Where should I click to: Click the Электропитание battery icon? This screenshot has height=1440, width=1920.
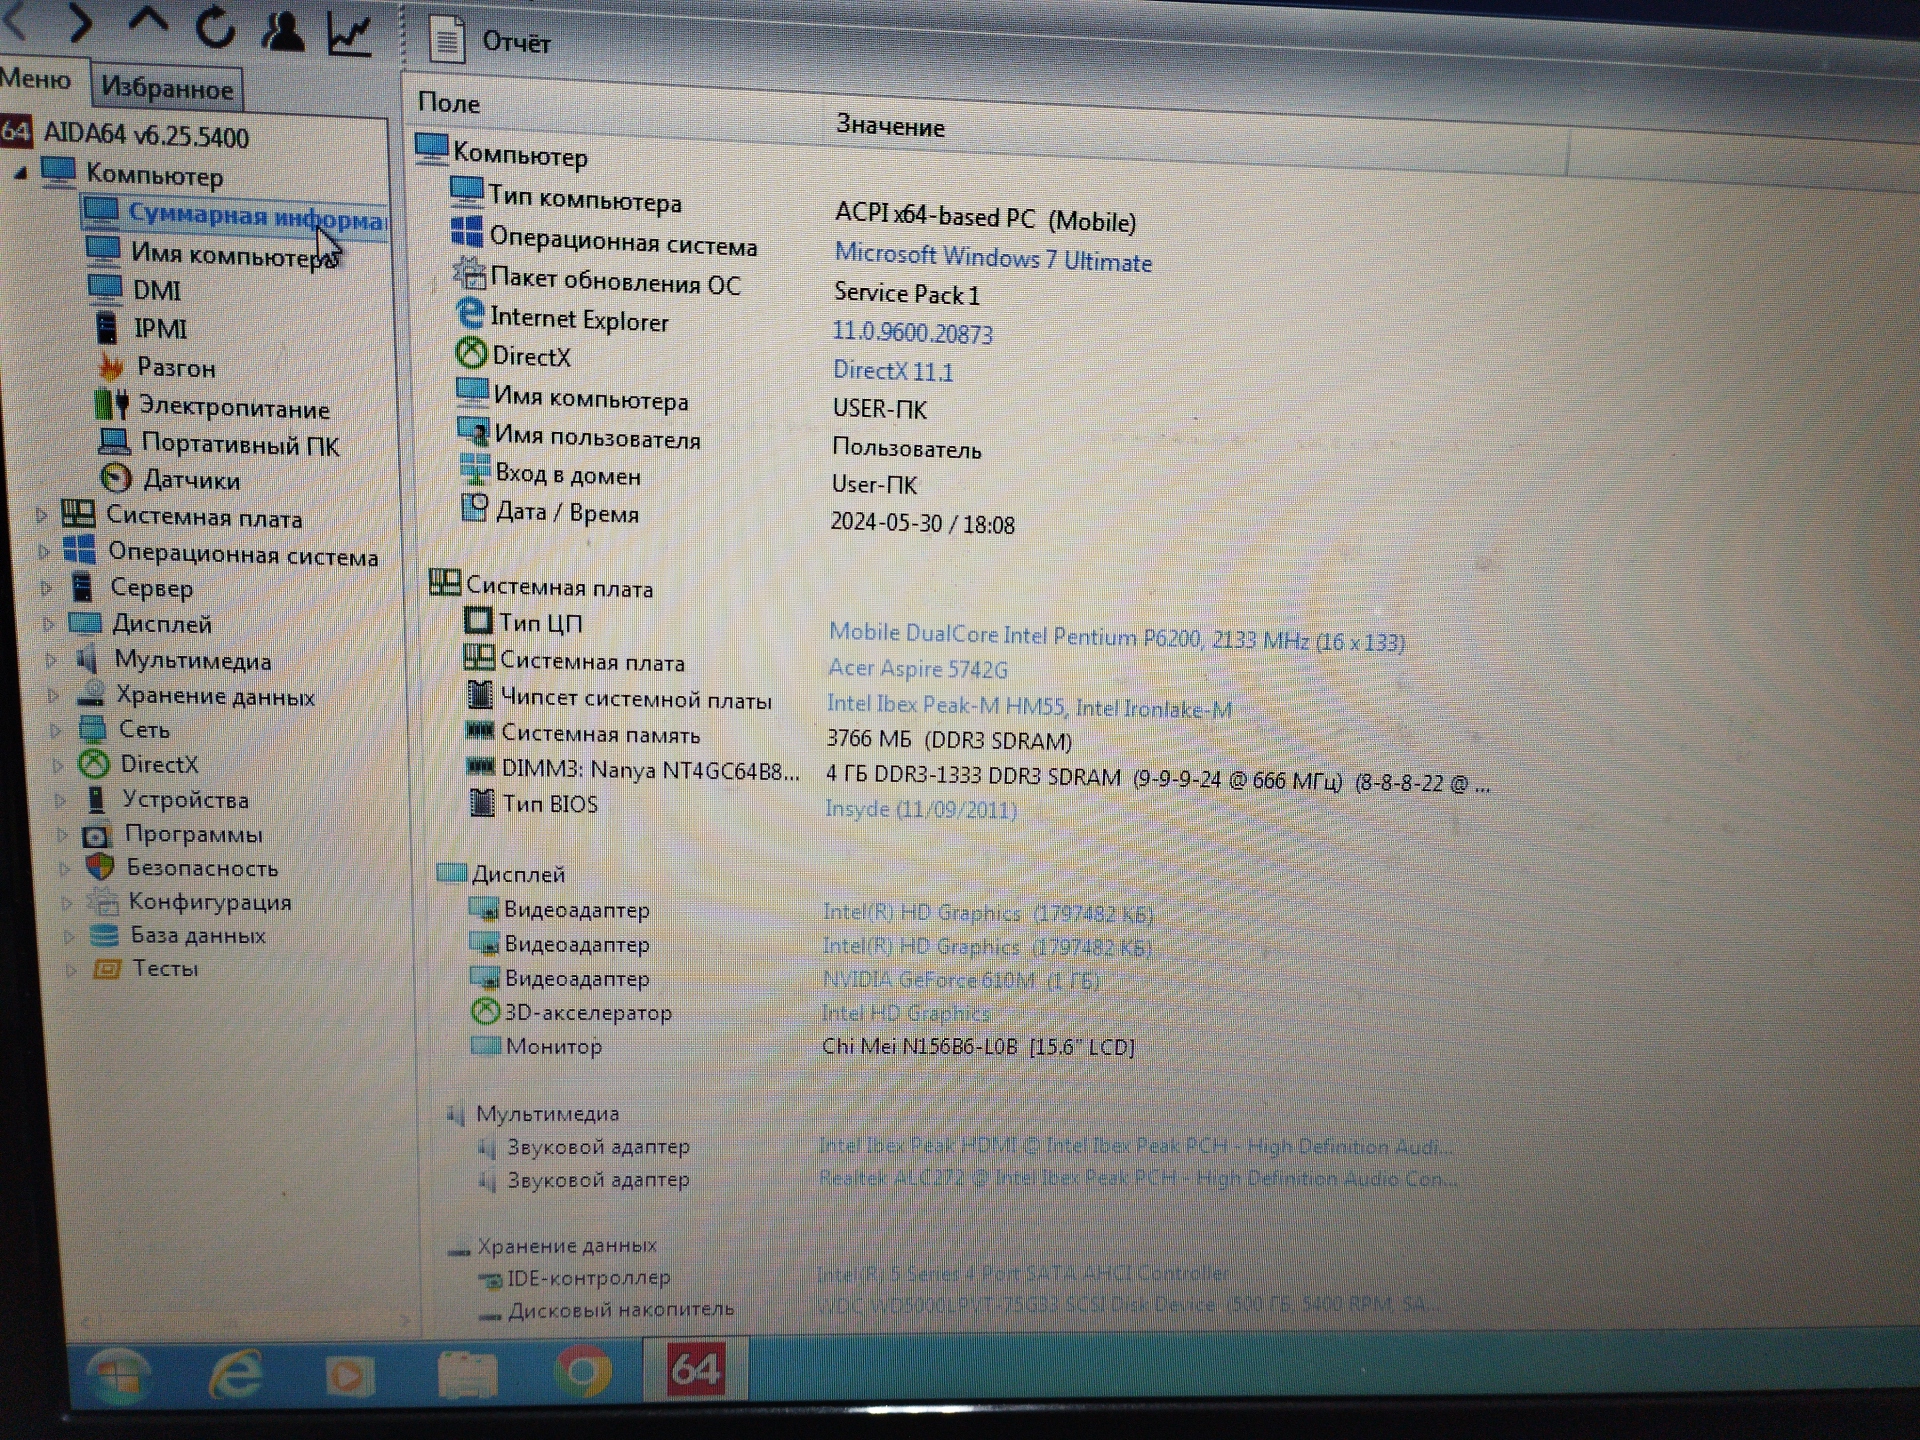pos(111,405)
